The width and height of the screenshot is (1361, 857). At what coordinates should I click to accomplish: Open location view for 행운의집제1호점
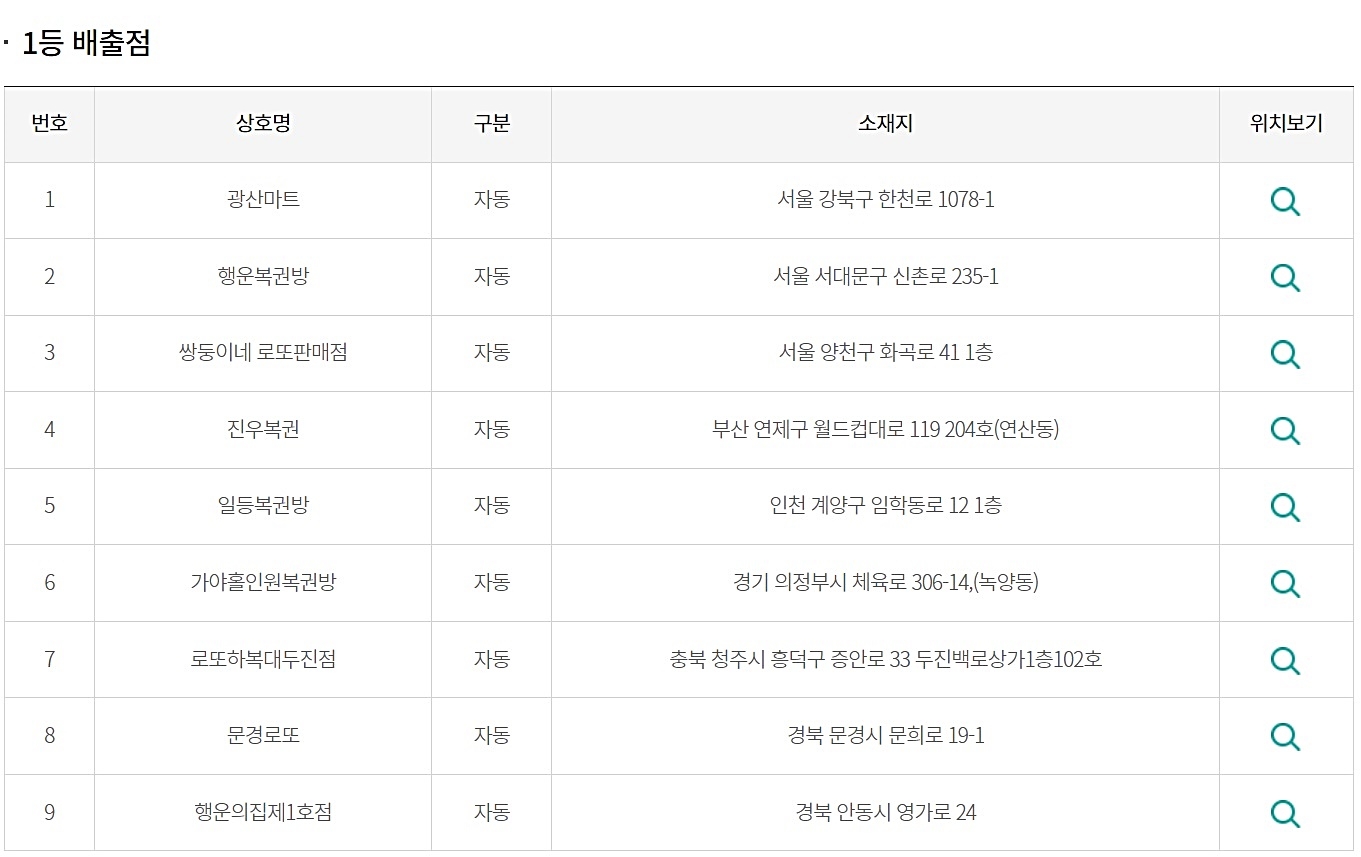[x=1285, y=813]
